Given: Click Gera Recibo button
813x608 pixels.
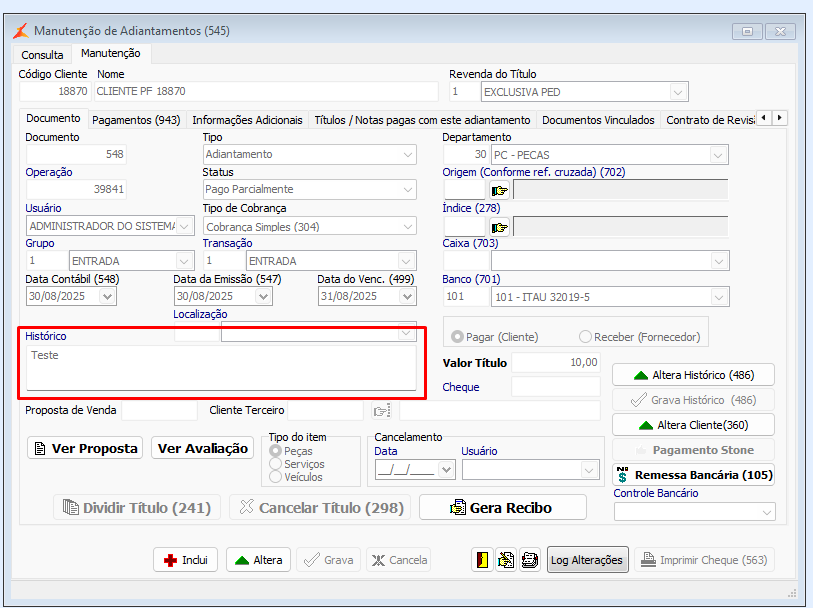Looking at the screenshot, I should point(502,507).
